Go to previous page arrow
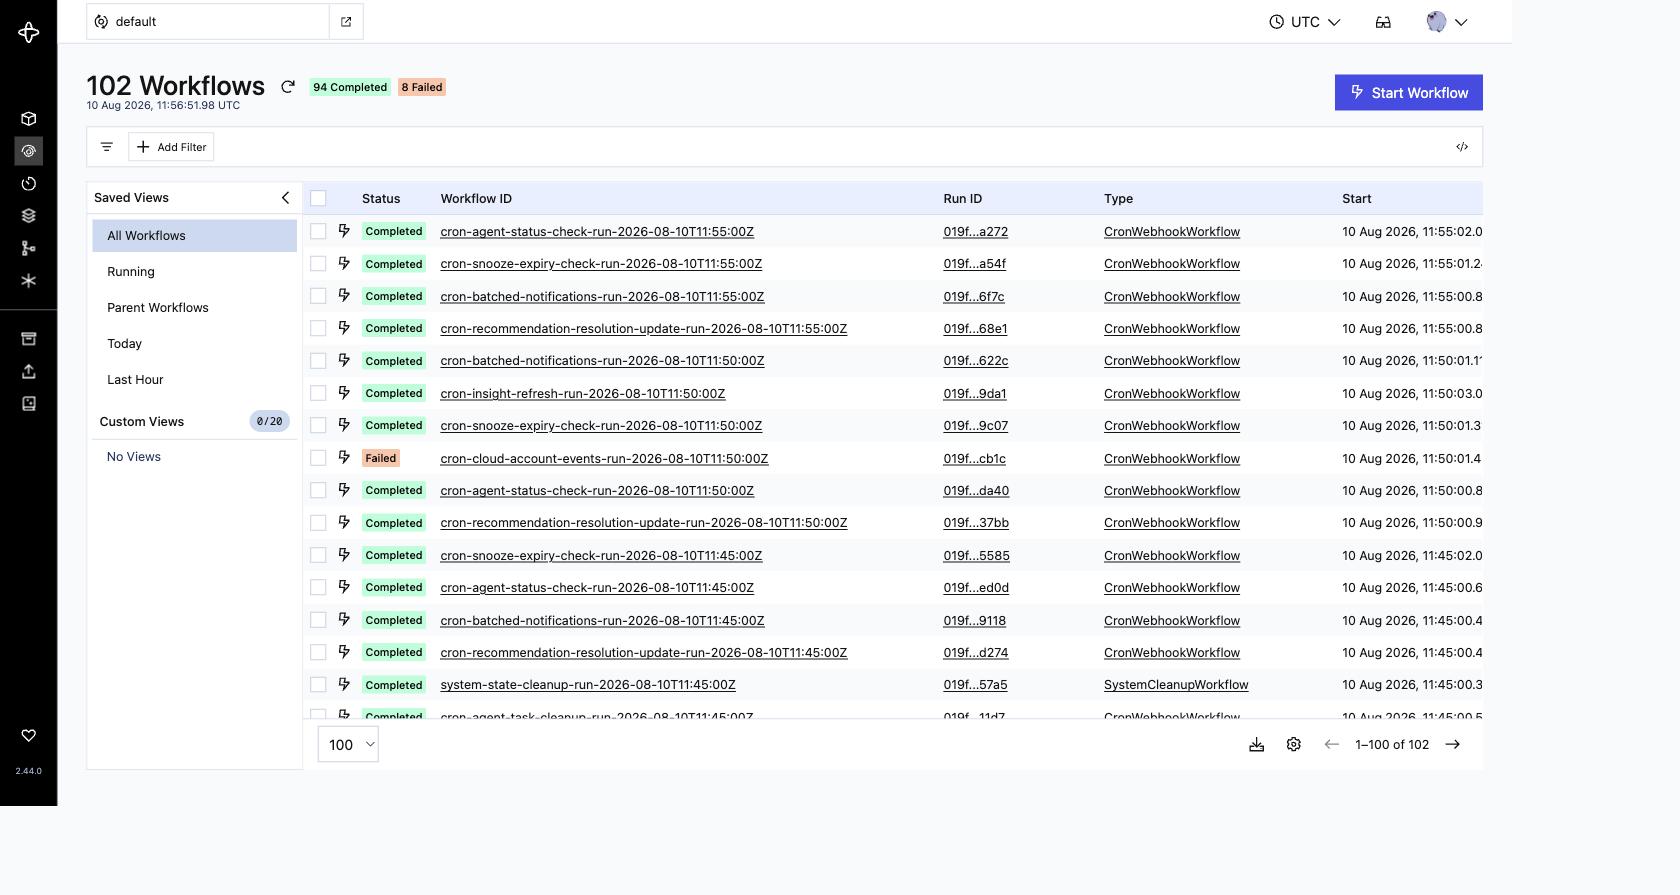 tap(1331, 745)
